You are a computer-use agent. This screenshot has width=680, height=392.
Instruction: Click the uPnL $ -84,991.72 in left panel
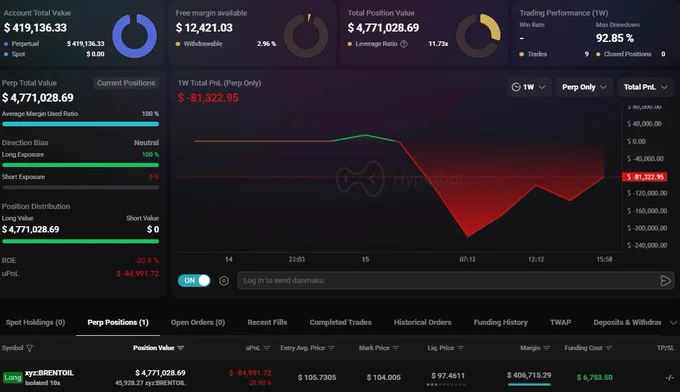tap(137, 274)
